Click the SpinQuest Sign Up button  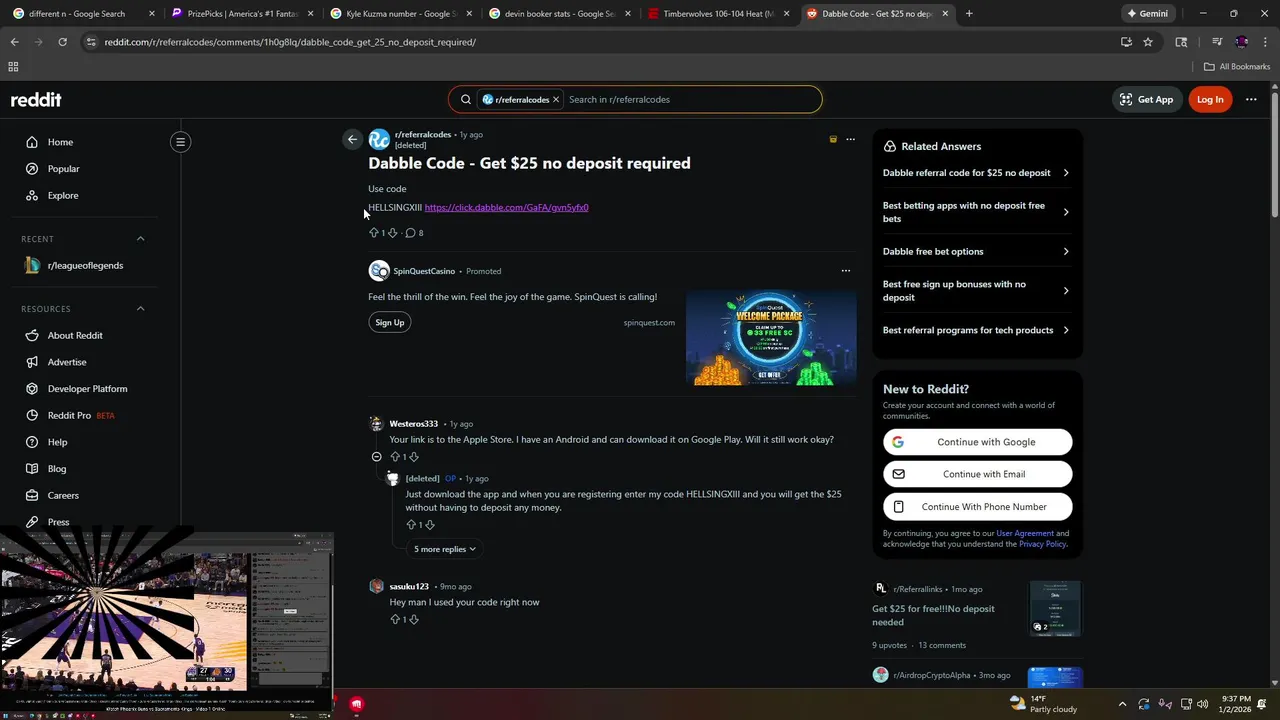(390, 322)
